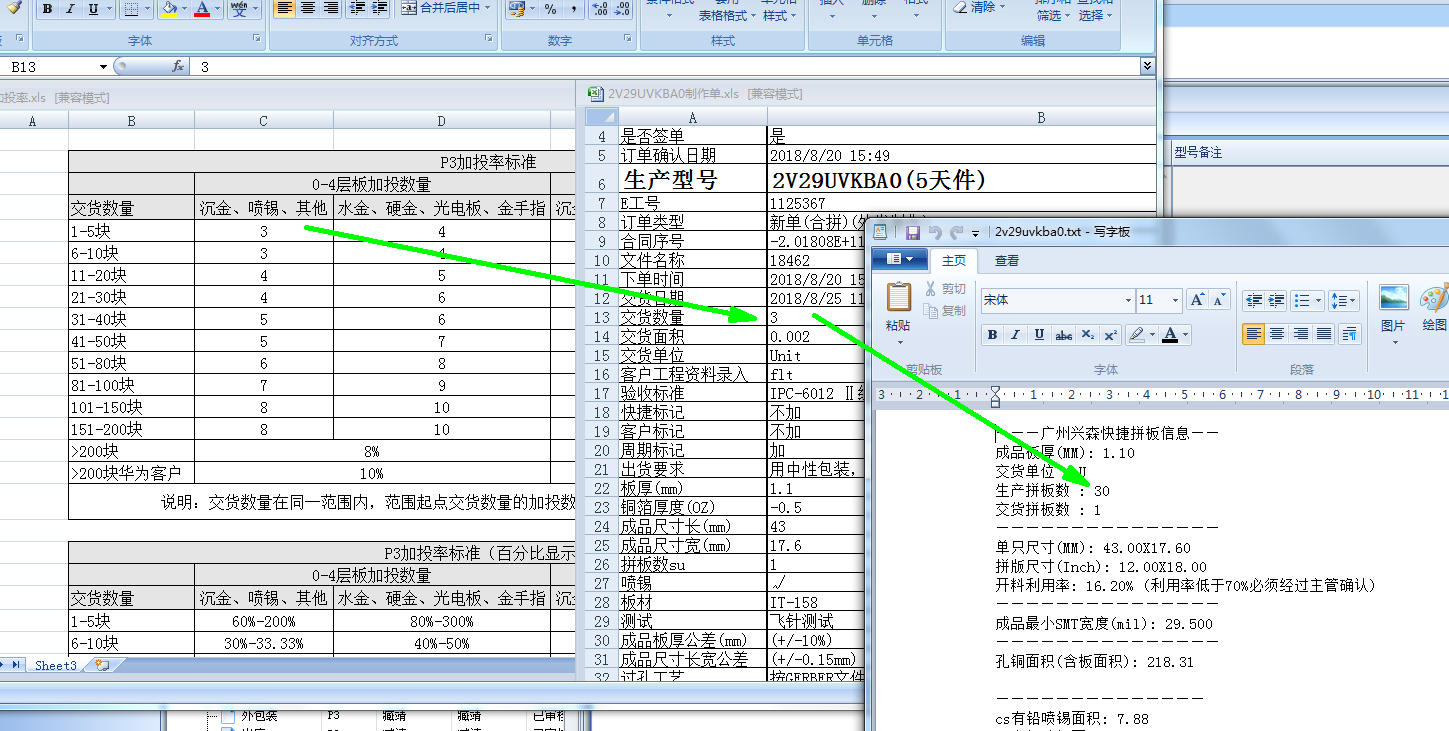Viewport: 1449px width, 731px height.
Task: Click WordPad 复制 copy button
Action: 944,311
